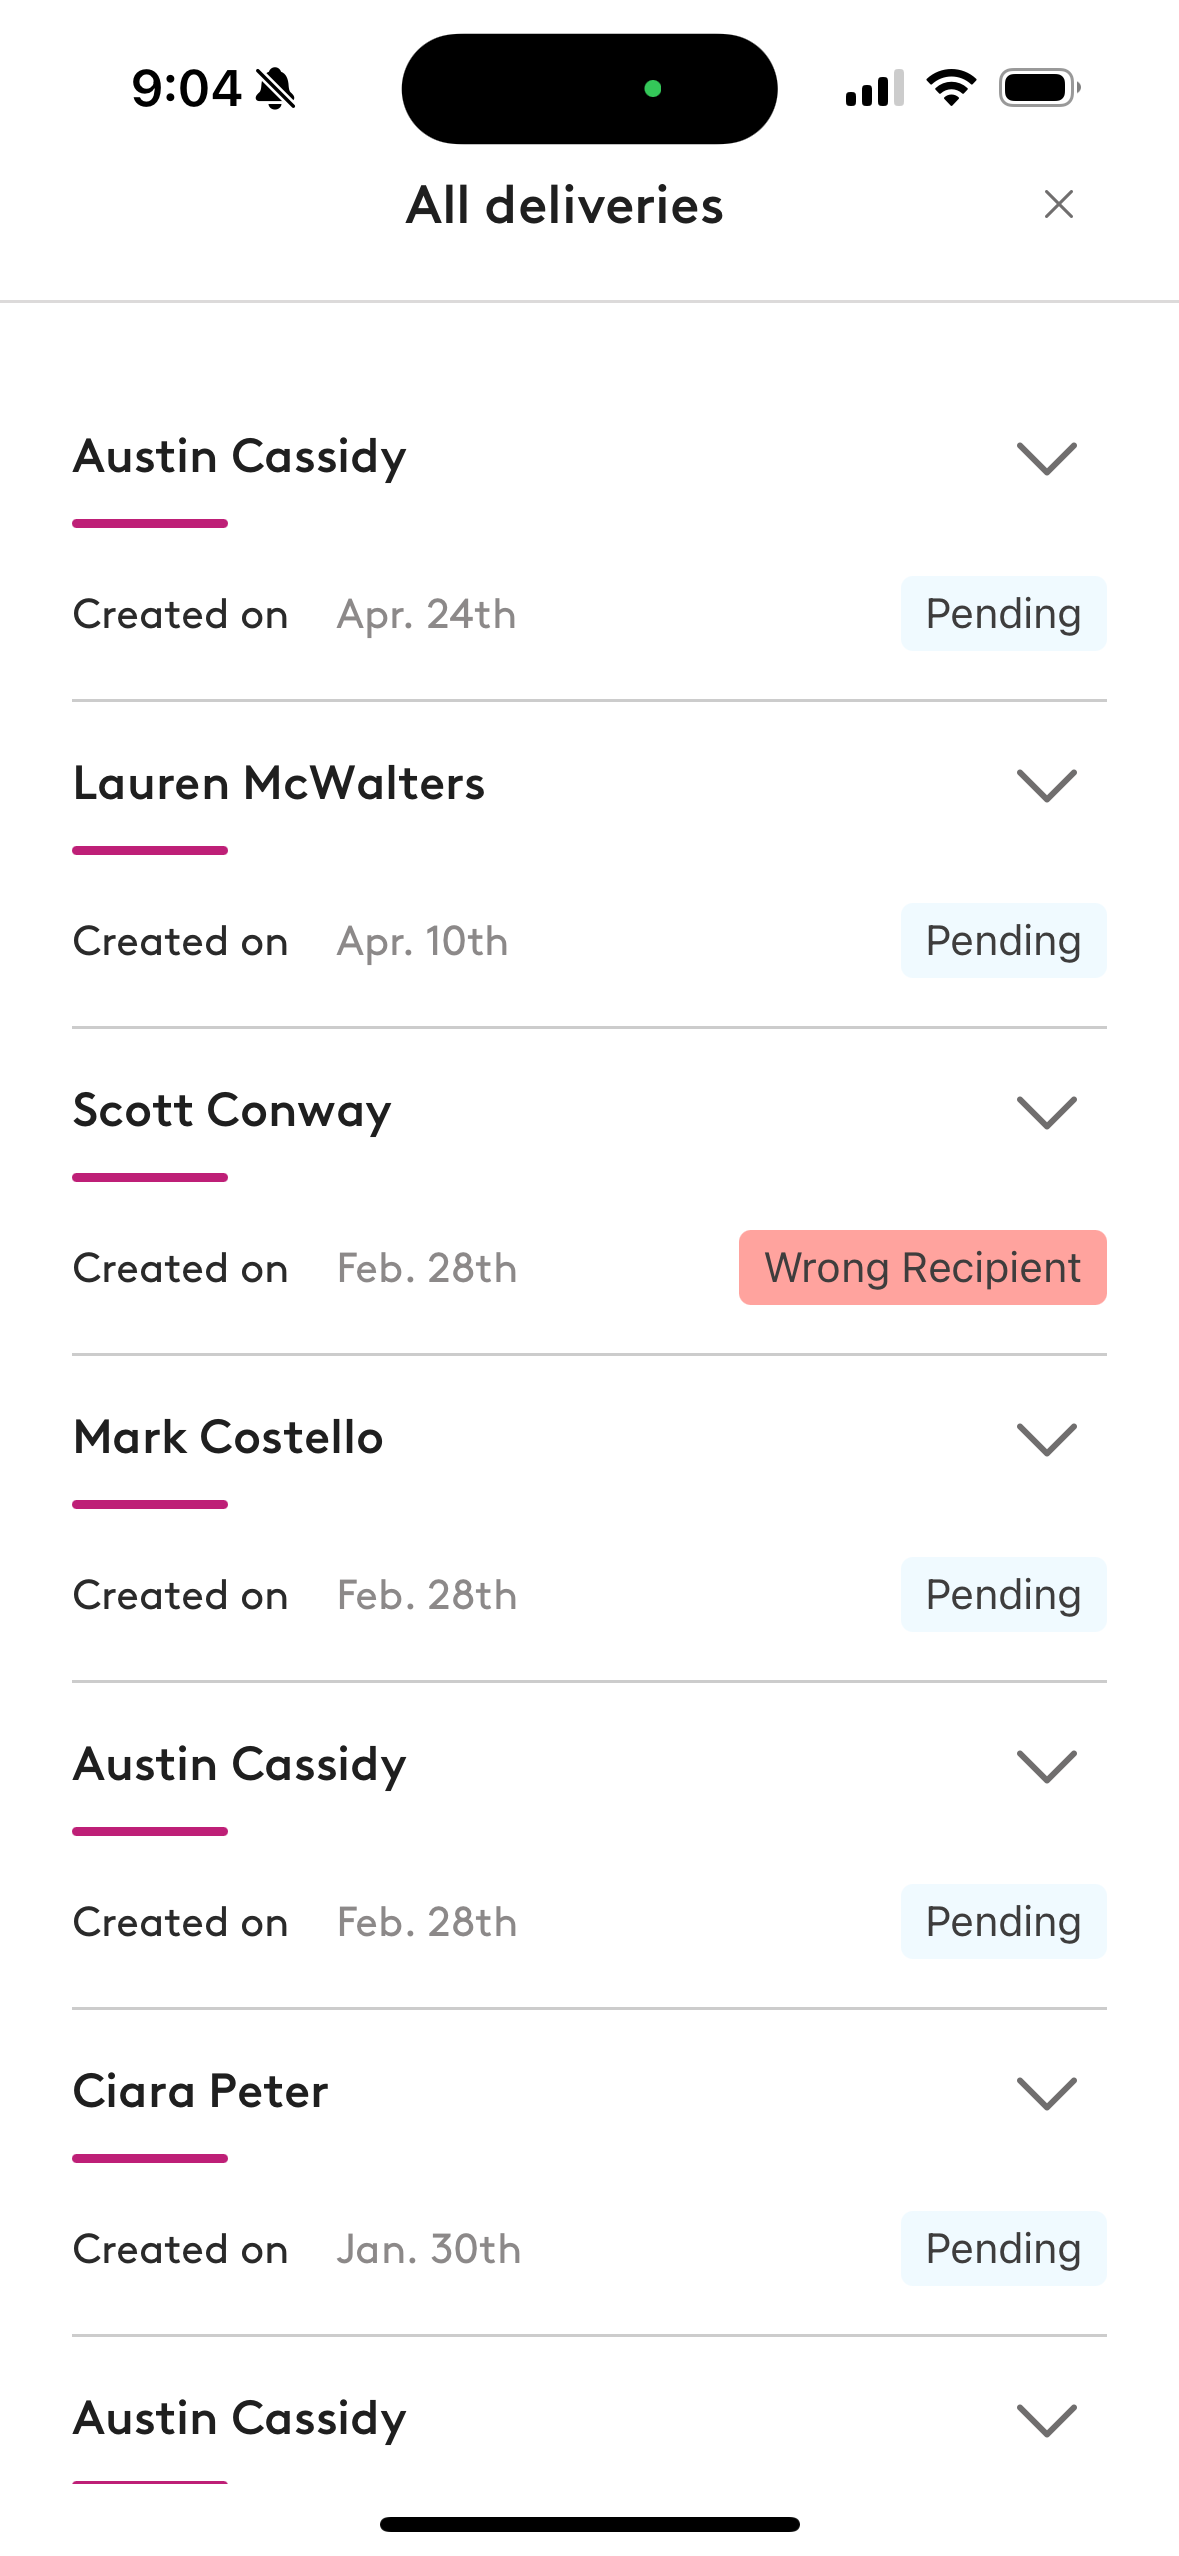This screenshot has width=1179, height=2556.
Task: Expand Scott Conway delivery details
Action: point(1046,1112)
